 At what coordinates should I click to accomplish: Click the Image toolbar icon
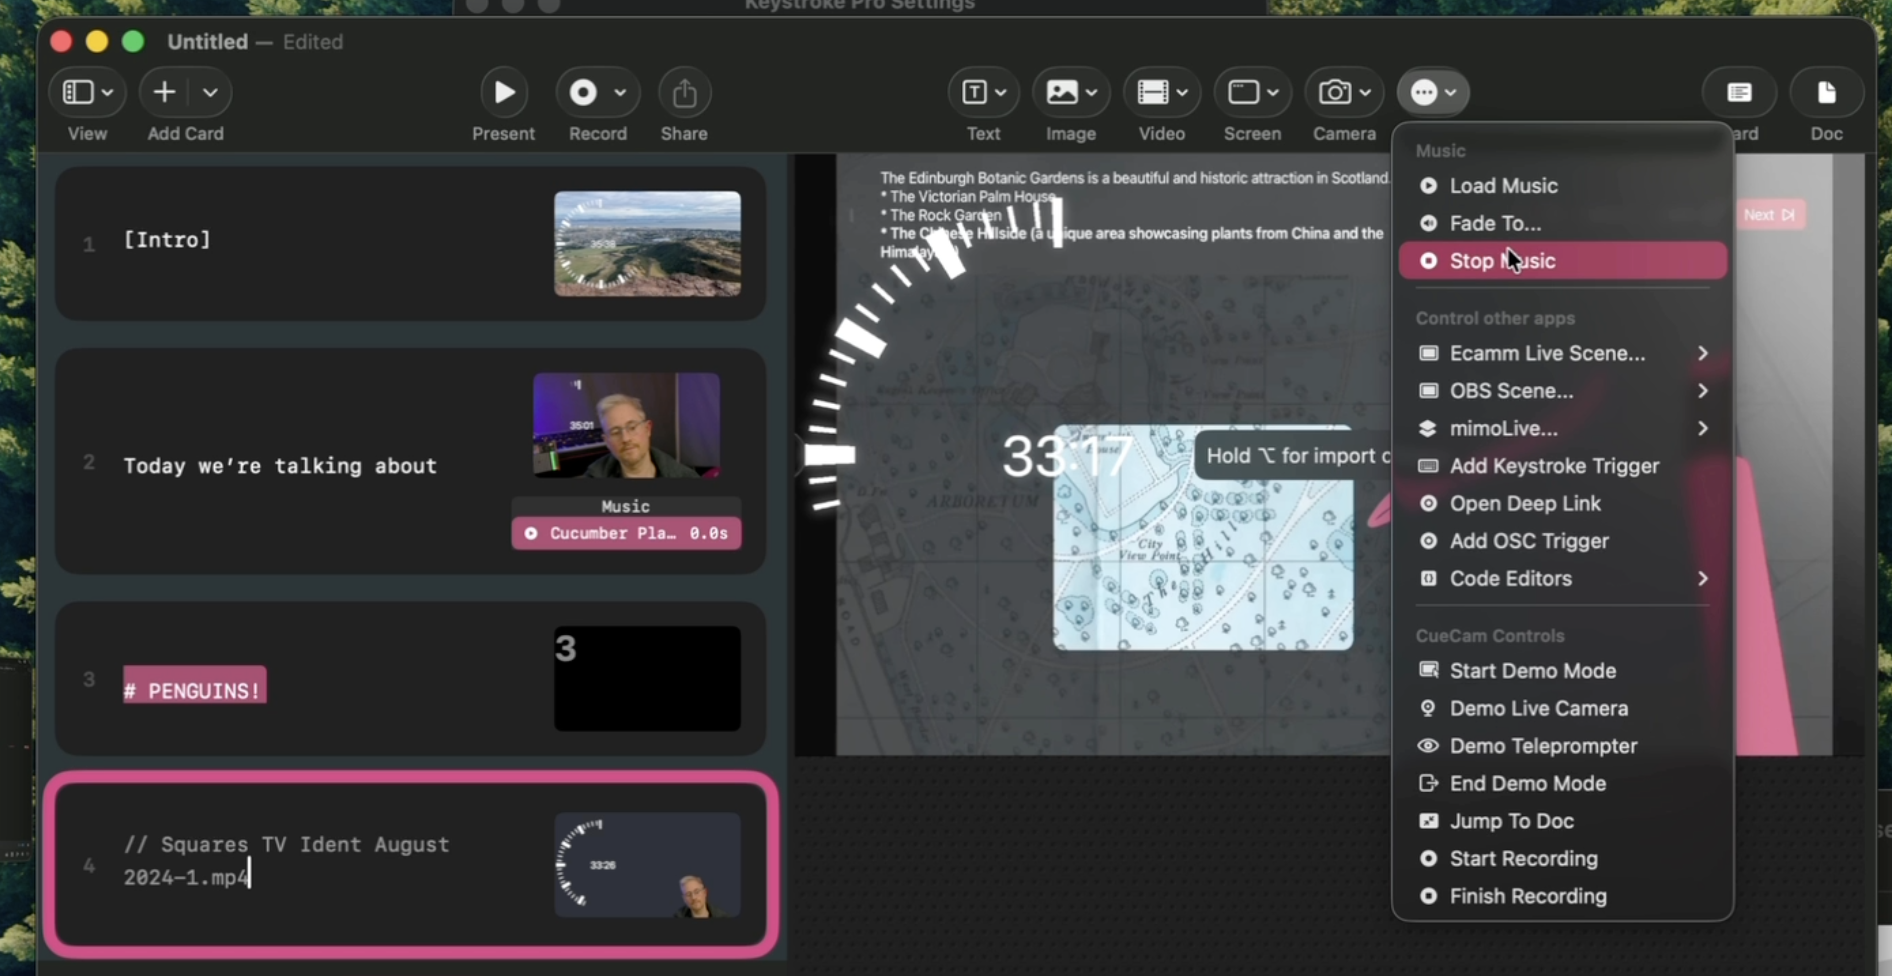click(x=1062, y=92)
